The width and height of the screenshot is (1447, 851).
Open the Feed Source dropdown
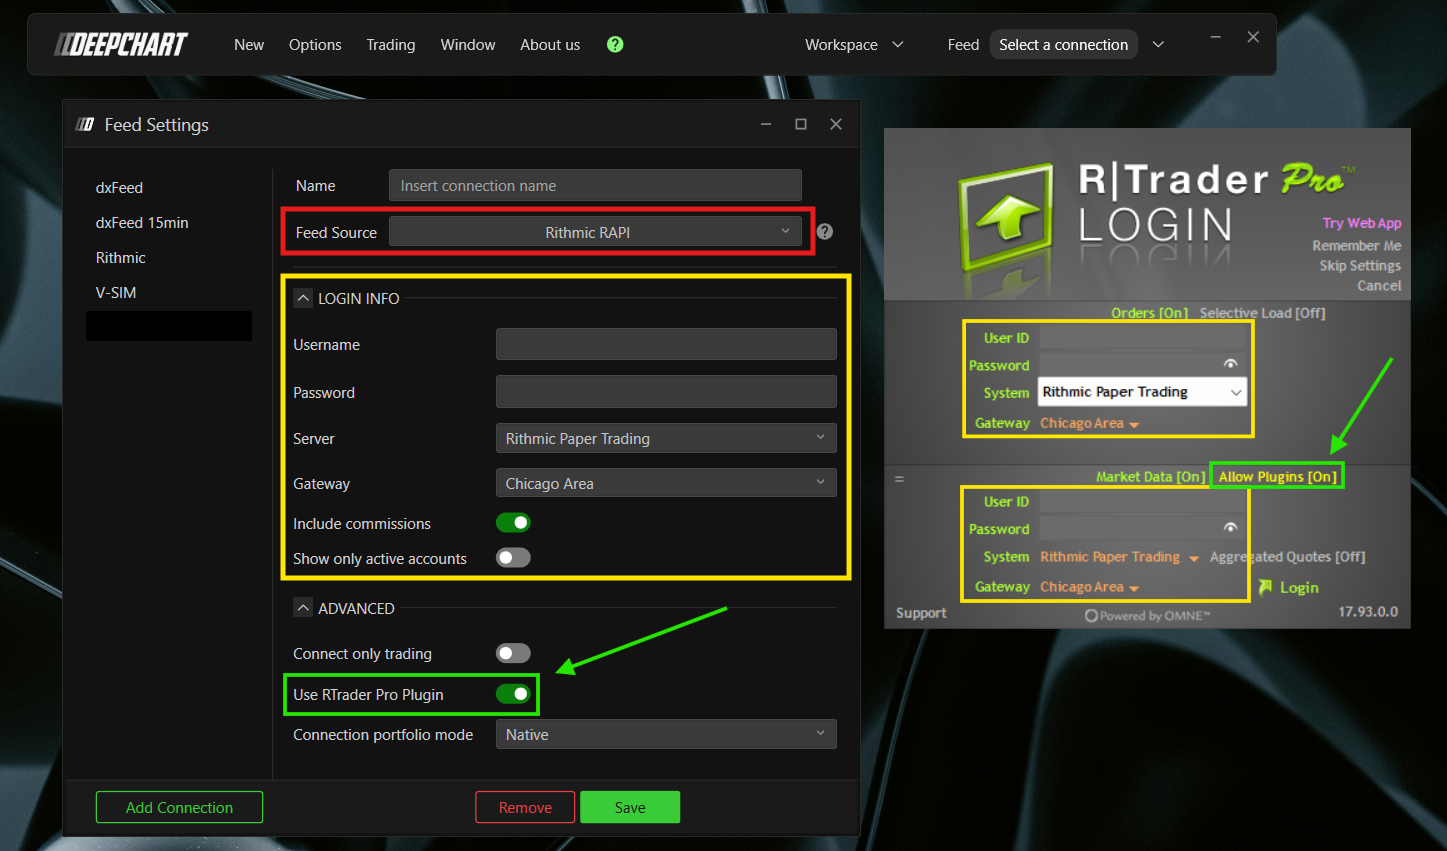click(595, 232)
